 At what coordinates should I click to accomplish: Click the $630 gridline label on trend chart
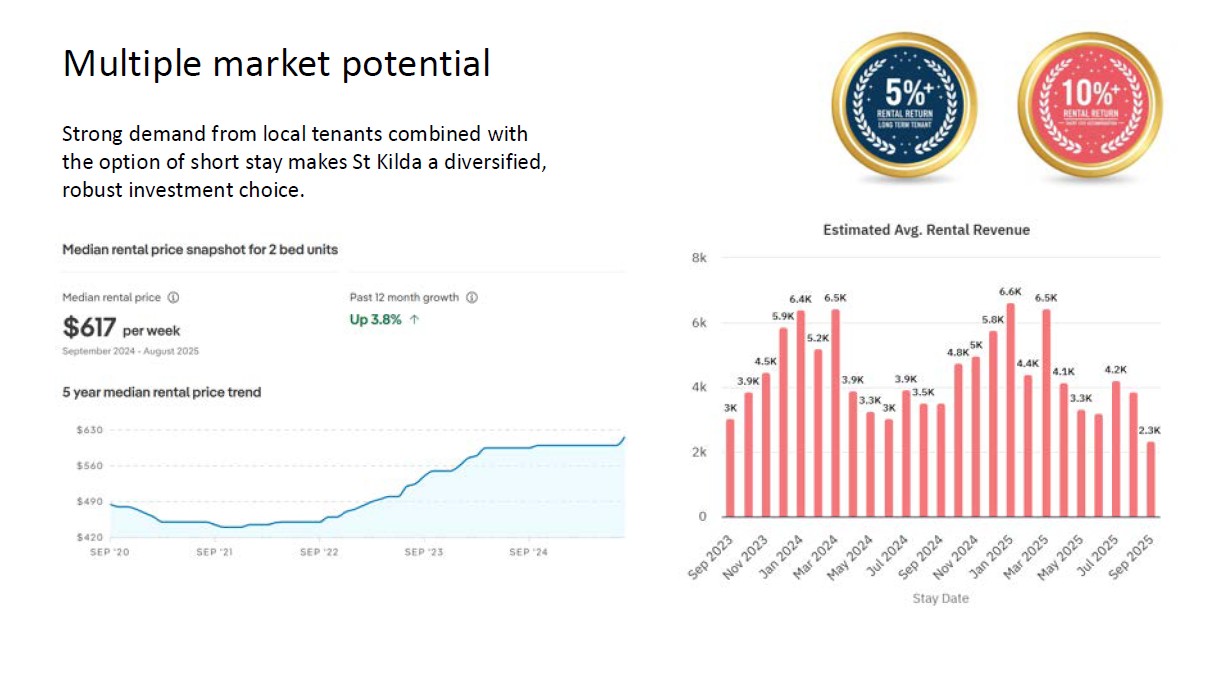[x=90, y=430]
